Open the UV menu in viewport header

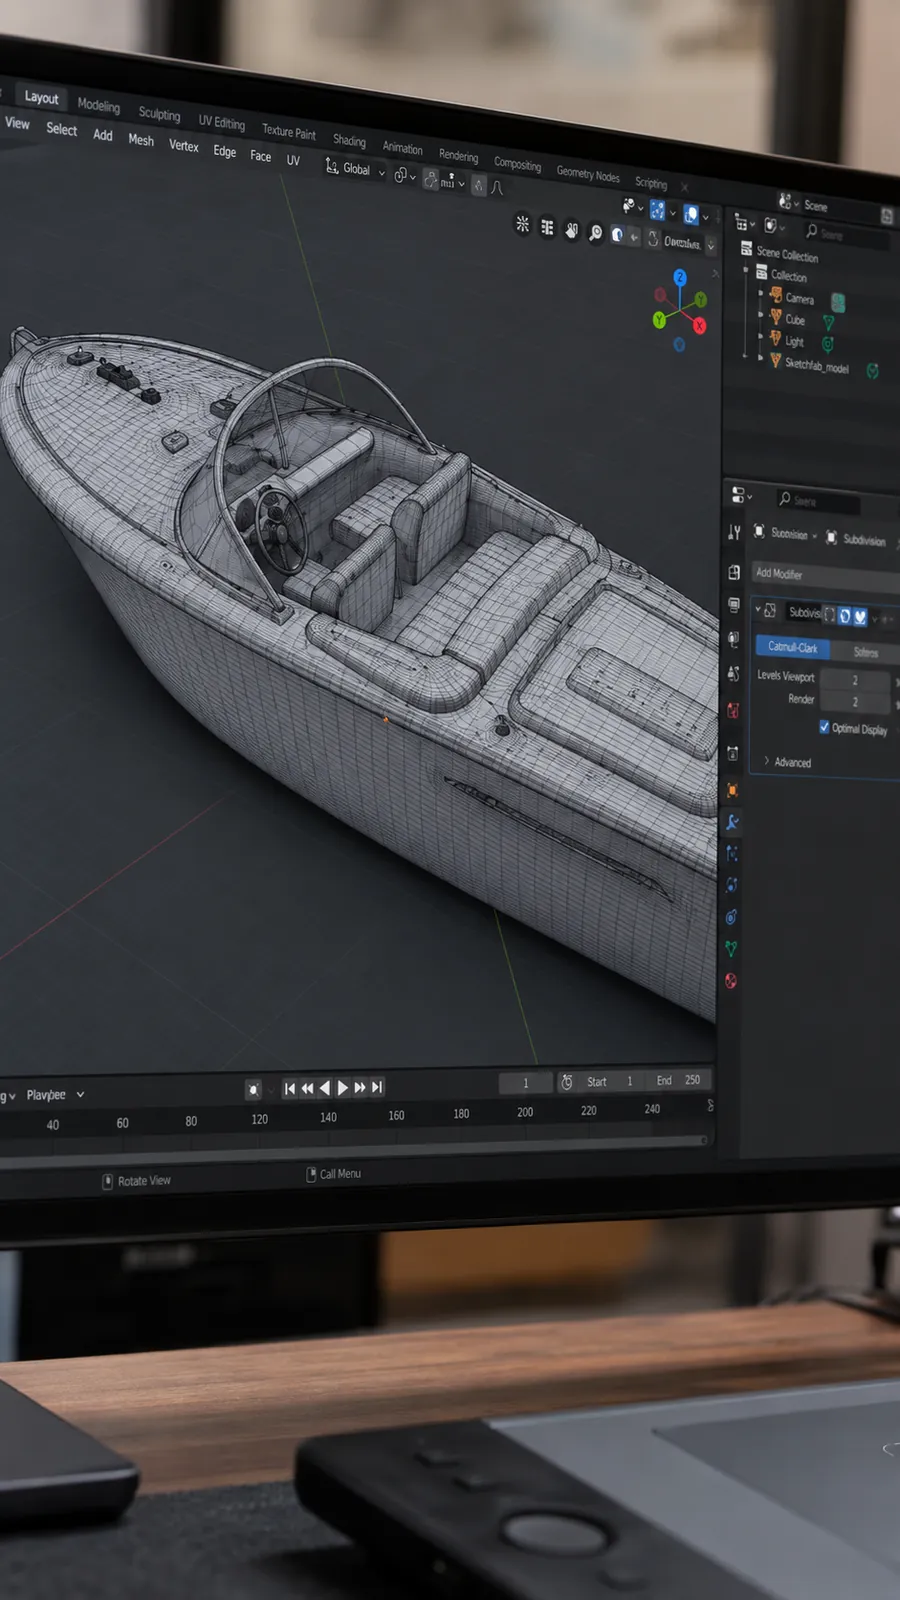[x=293, y=160]
